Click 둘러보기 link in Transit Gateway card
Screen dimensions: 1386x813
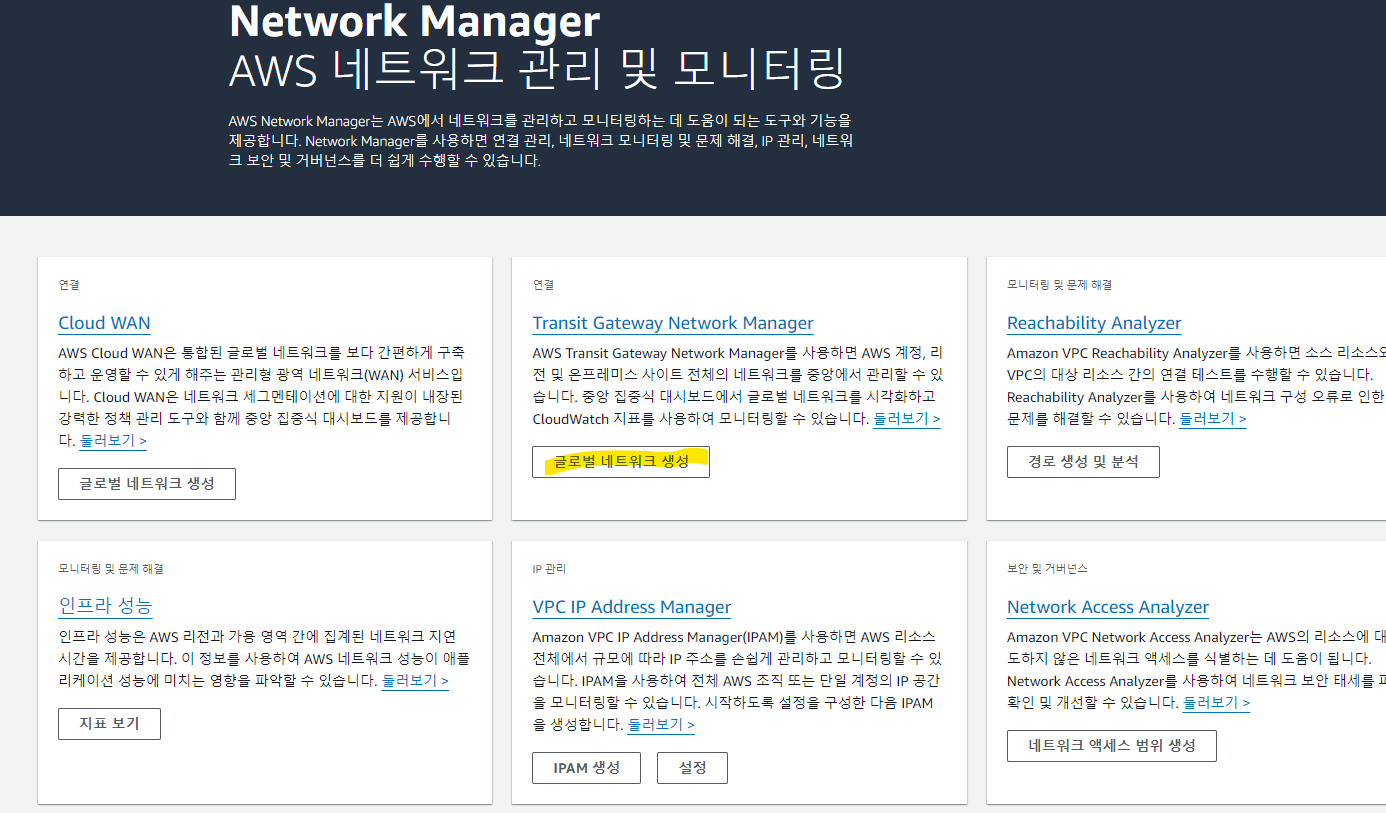906,418
